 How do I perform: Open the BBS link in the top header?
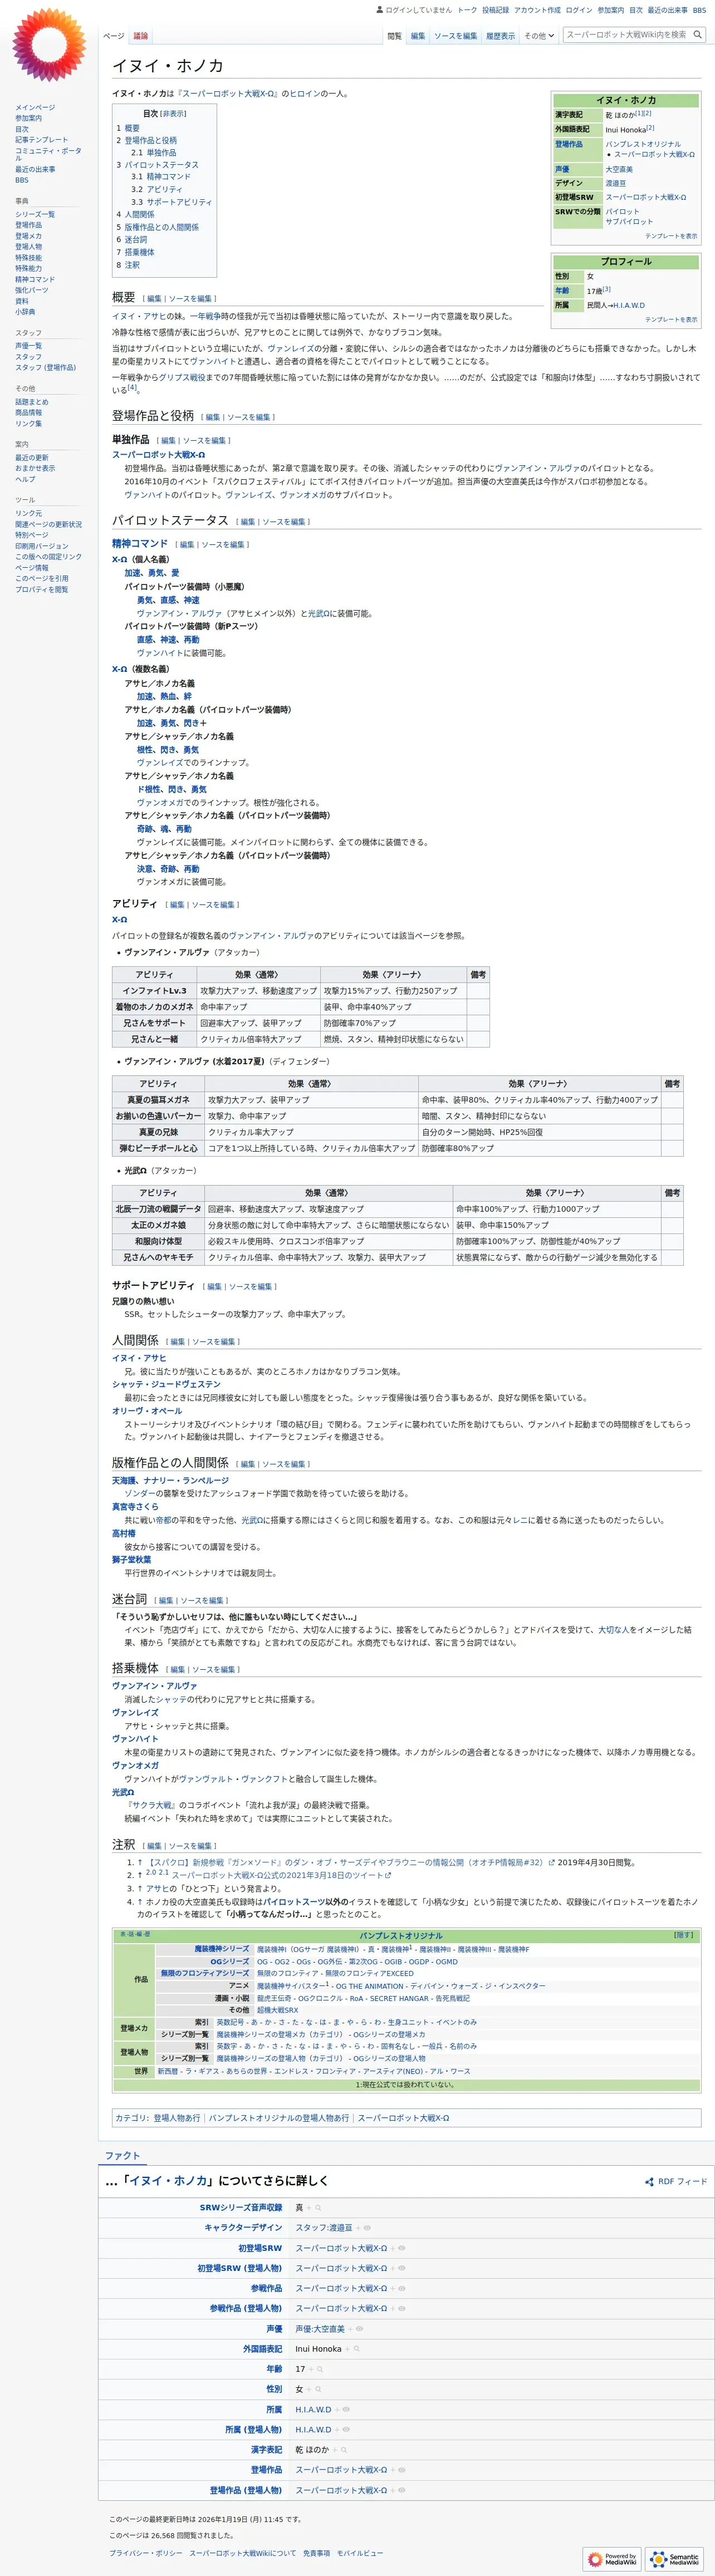click(699, 10)
